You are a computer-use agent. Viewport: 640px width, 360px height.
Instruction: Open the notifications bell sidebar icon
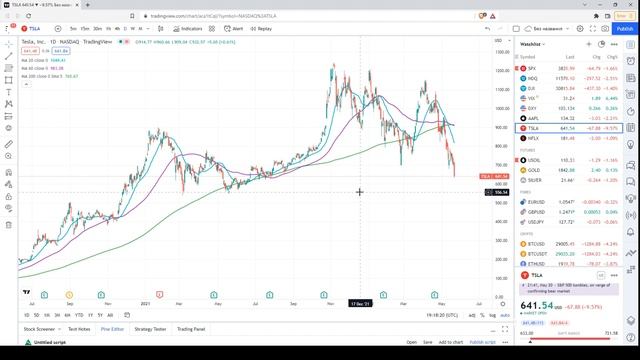click(x=631, y=232)
